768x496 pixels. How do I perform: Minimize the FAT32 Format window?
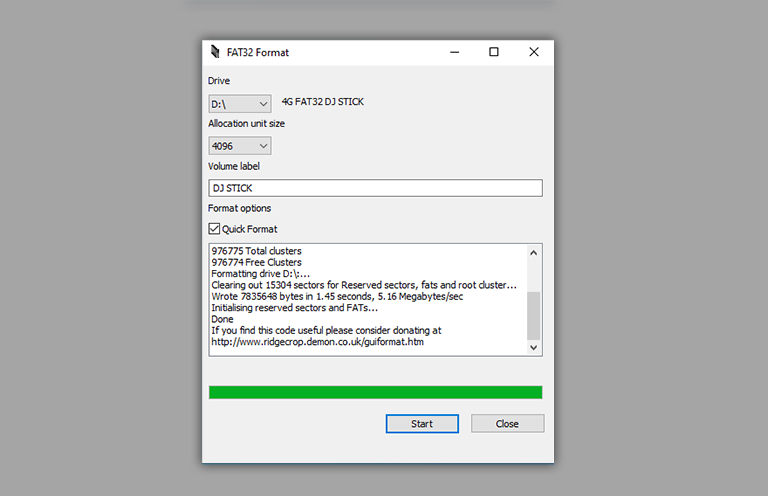click(455, 52)
